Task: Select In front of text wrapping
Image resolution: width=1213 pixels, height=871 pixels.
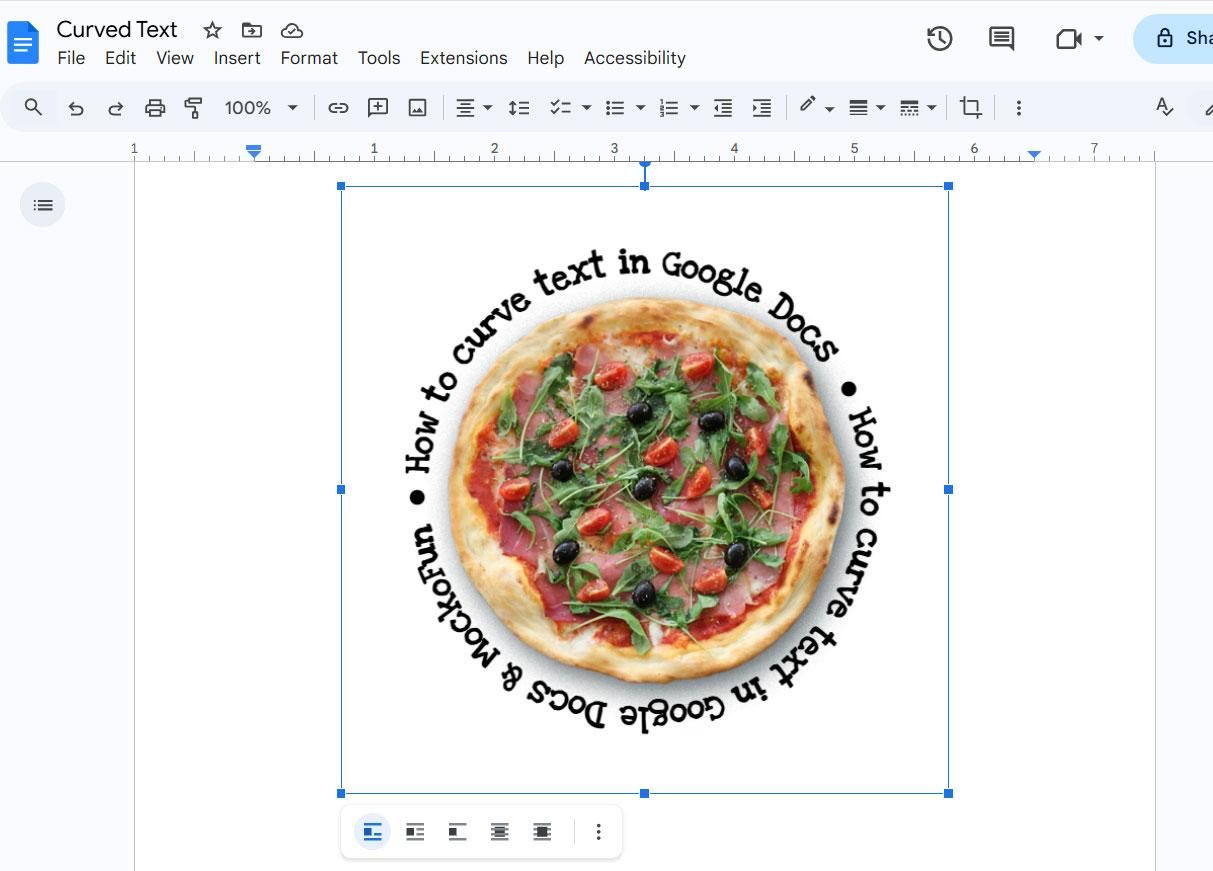Action: [x=542, y=831]
